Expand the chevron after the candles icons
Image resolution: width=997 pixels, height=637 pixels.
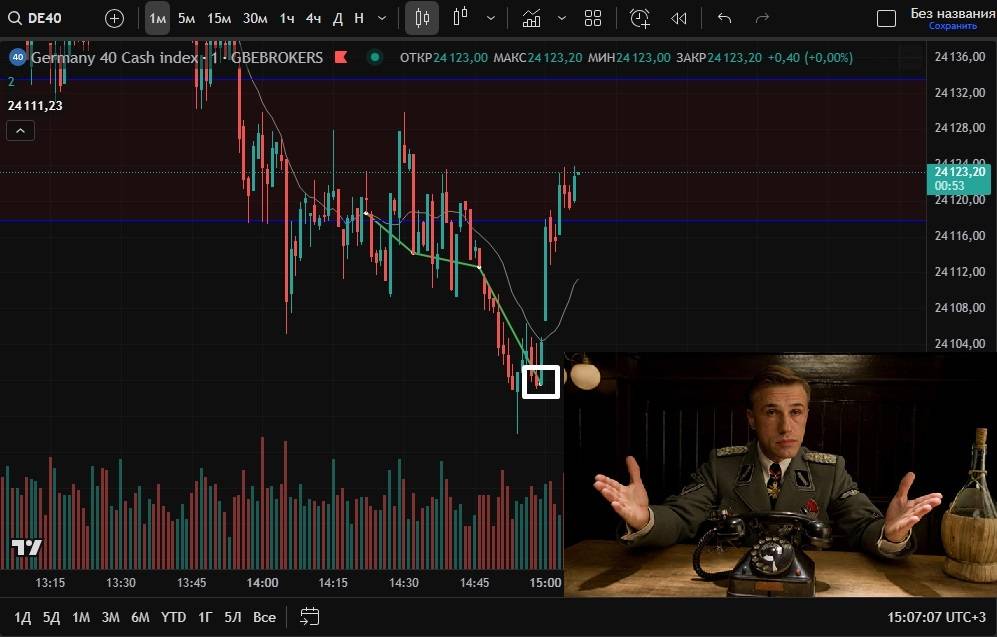click(x=491, y=18)
